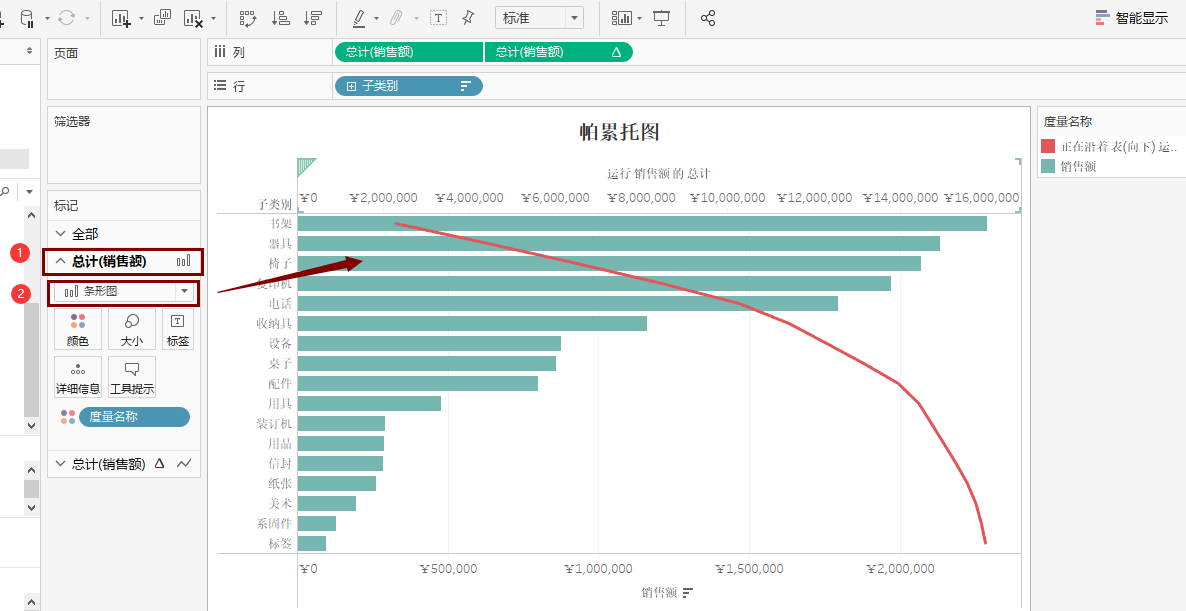Sort descending using toolbar icon
The width and height of the screenshot is (1186, 611).
pos(312,18)
